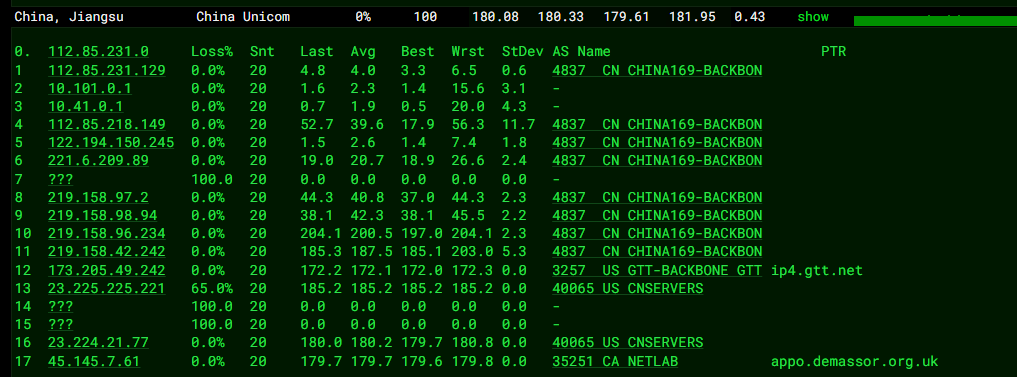Click the 10.101.0.1 address link
The width and height of the screenshot is (1017, 377).
coord(90,88)
